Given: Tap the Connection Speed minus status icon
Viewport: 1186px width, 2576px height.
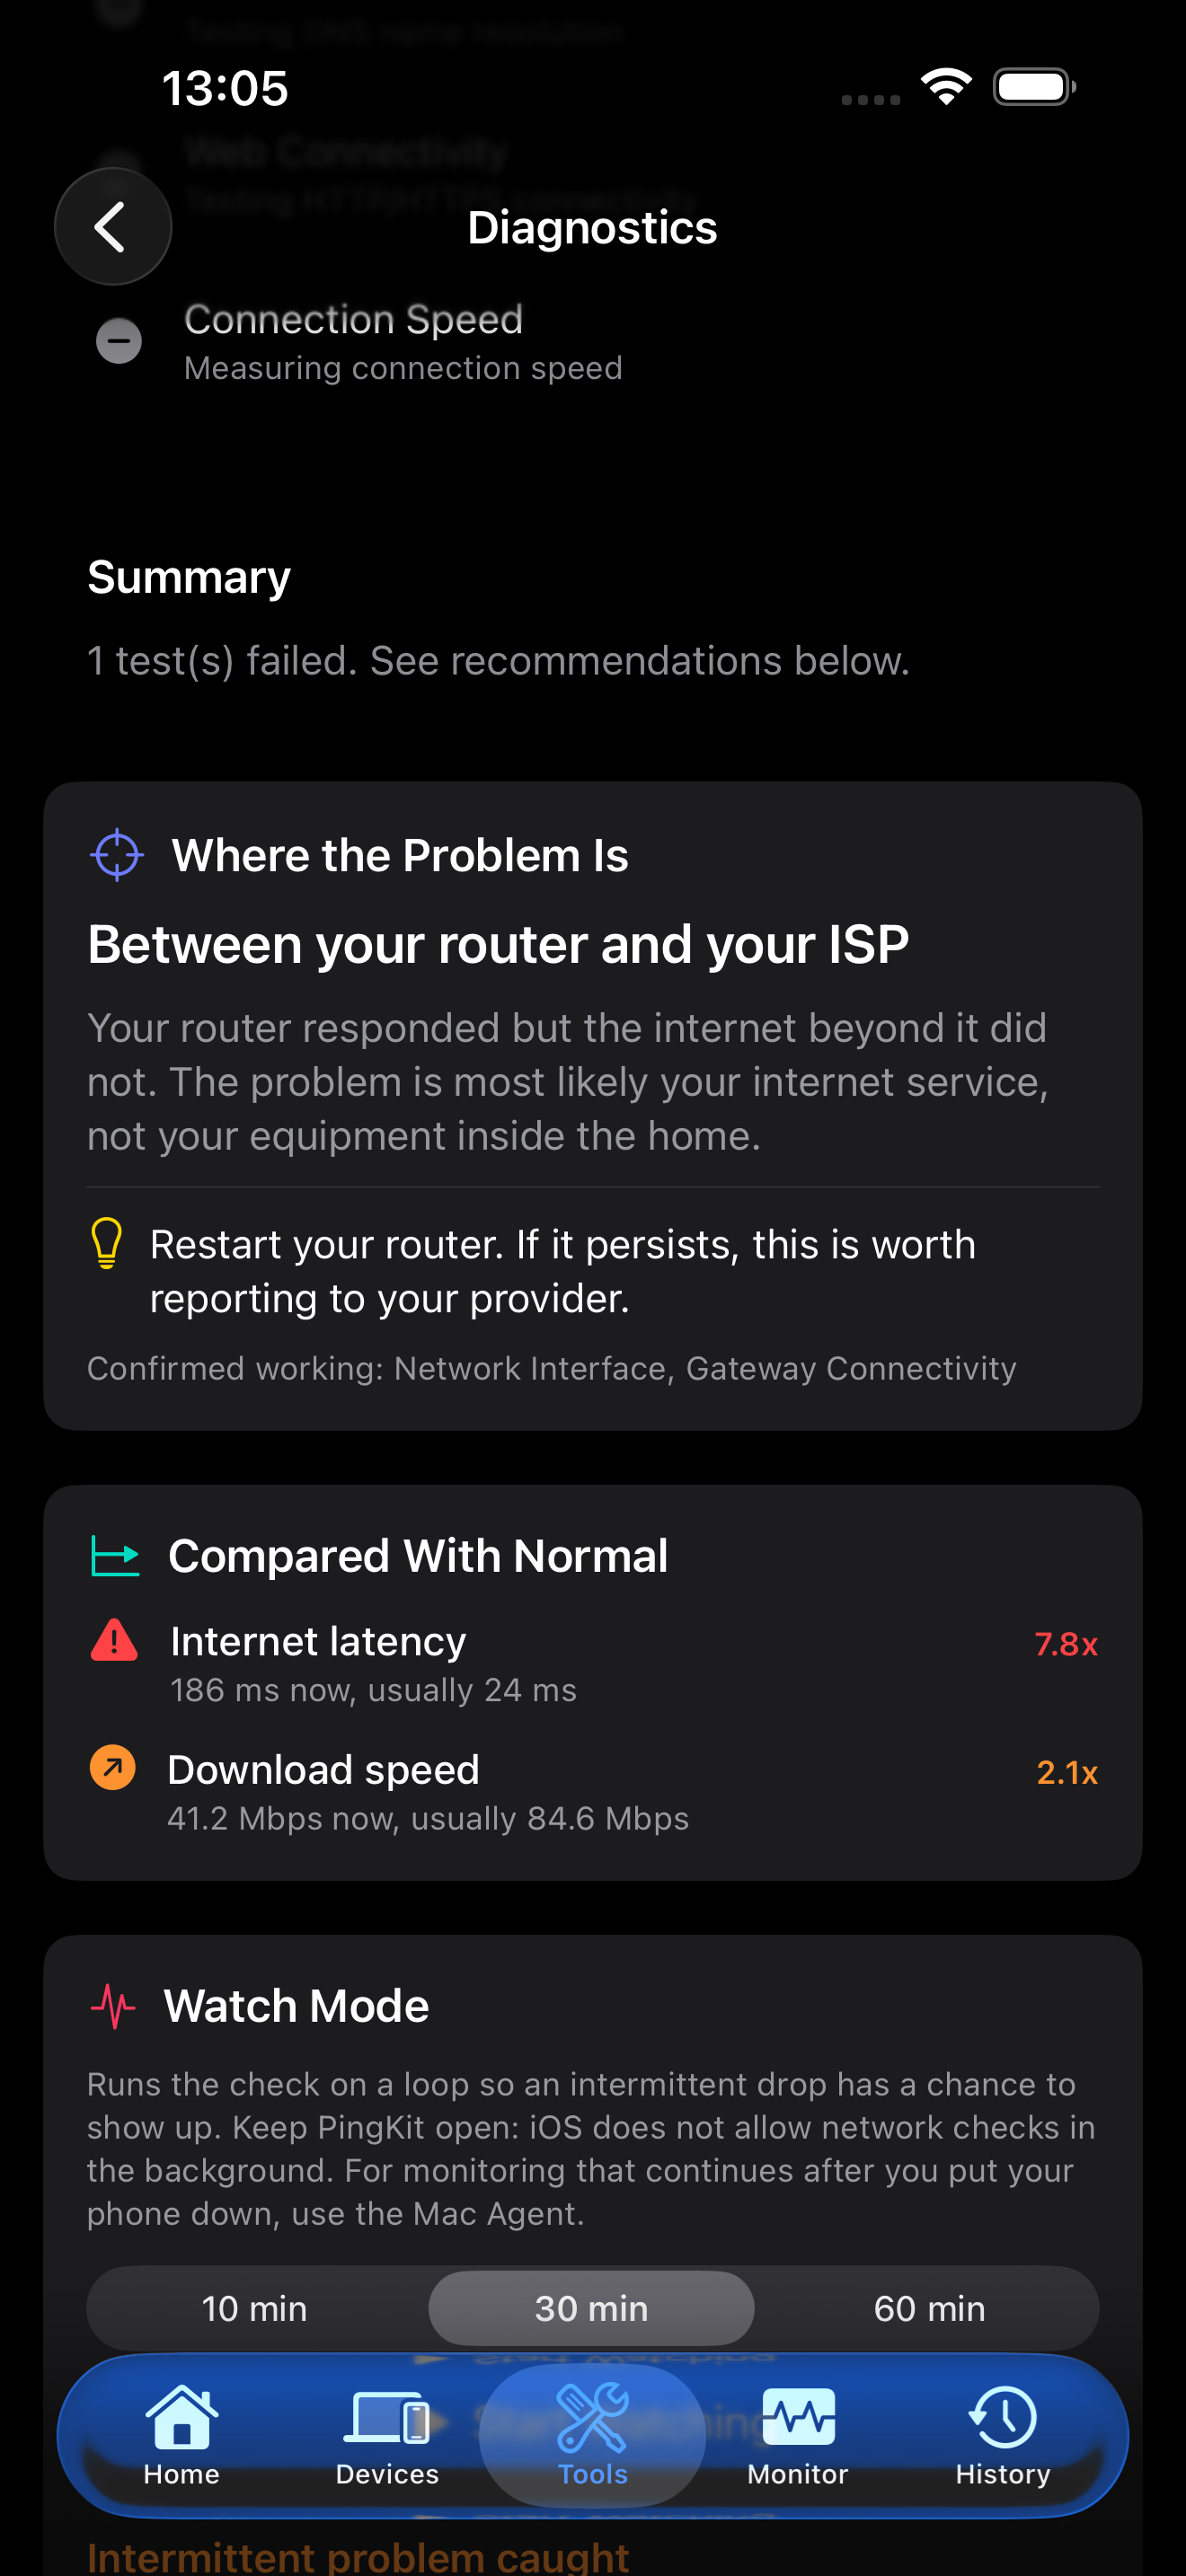Looking at the screenshot, I should point(118,341).
